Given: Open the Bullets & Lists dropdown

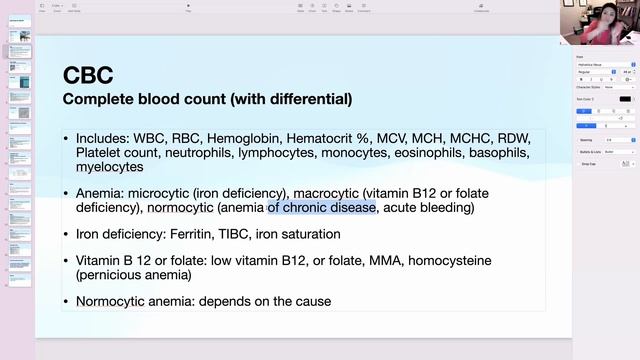Looking at the screenshot, I should [620, 152].
